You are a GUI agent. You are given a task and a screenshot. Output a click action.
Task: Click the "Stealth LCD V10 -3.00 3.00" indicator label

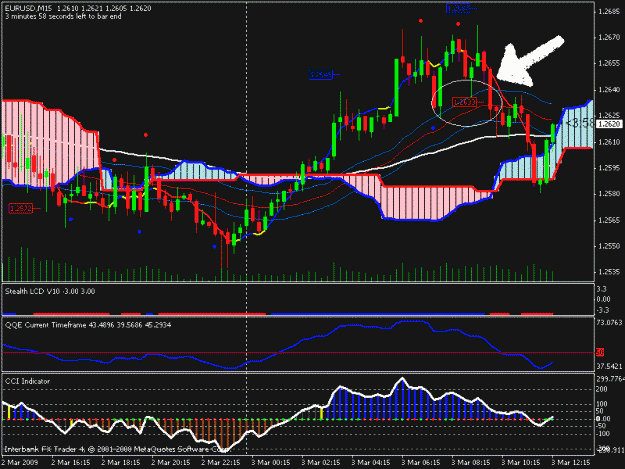[x=50, y=292]
